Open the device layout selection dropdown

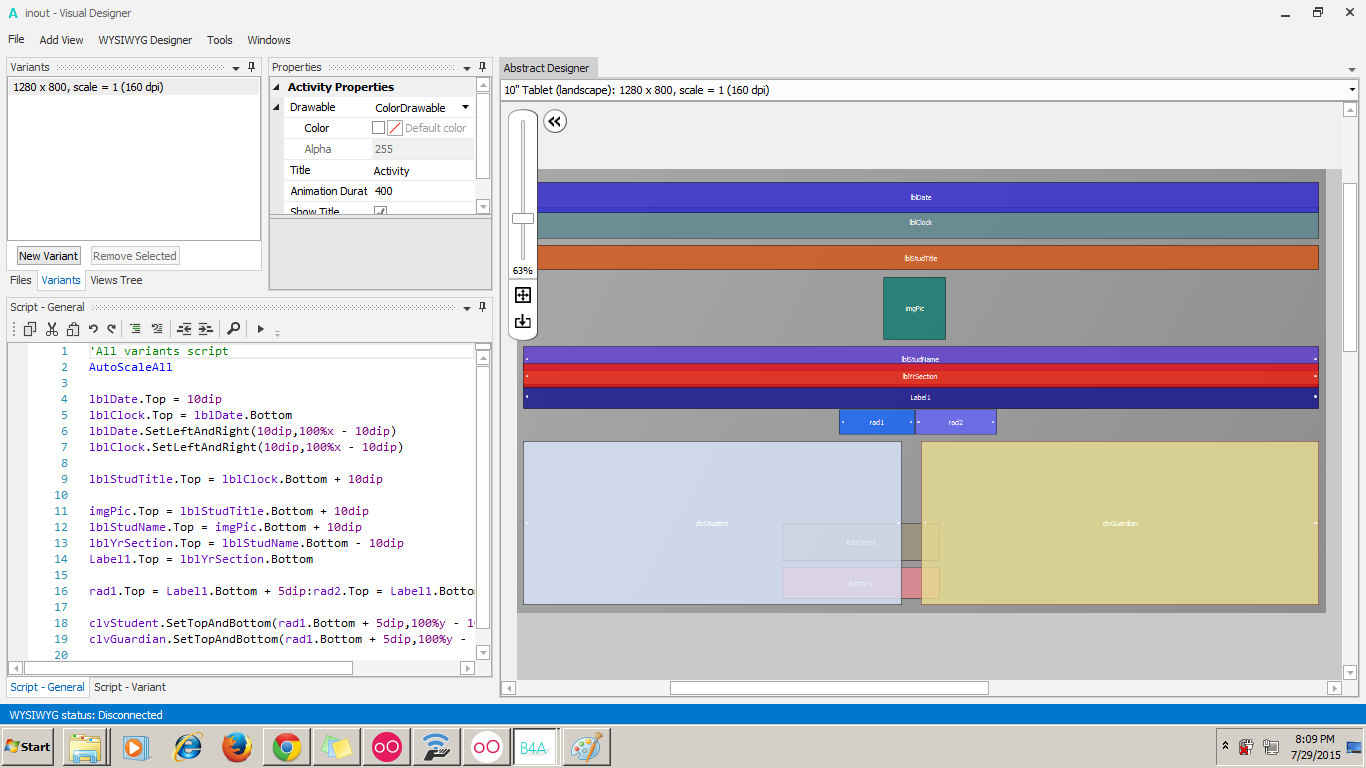point(1352,90)
